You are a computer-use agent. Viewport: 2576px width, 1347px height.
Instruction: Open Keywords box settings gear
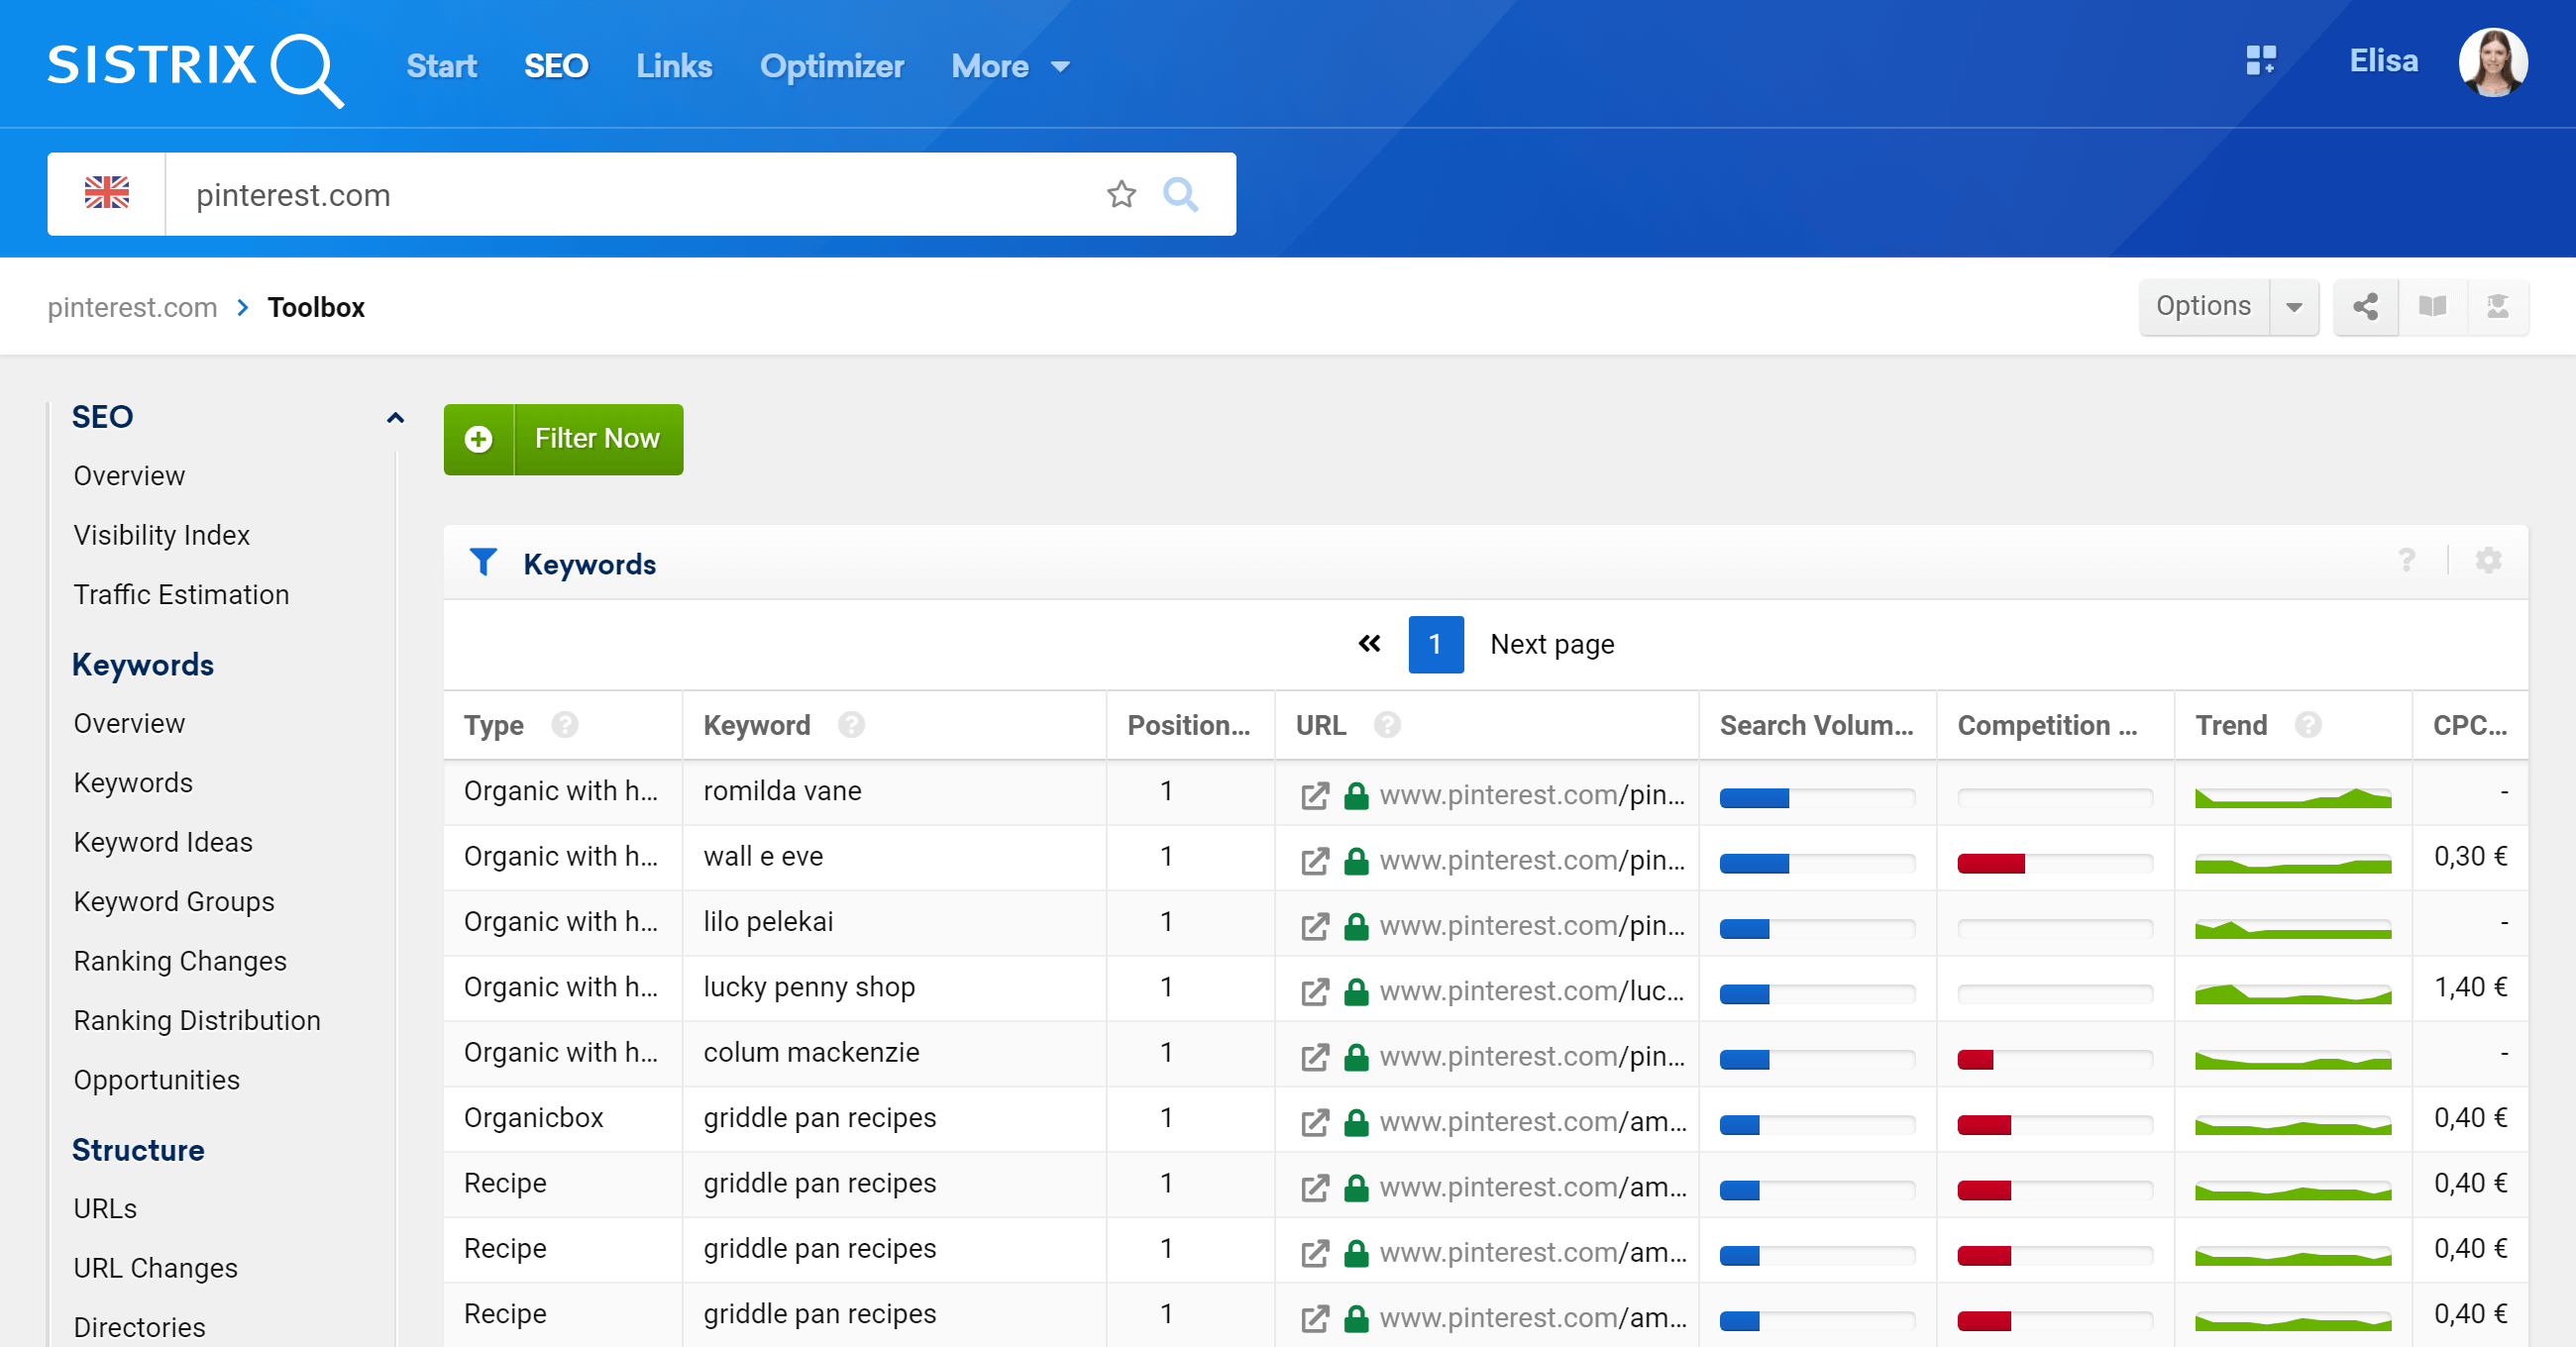[x=2488, y=560]
